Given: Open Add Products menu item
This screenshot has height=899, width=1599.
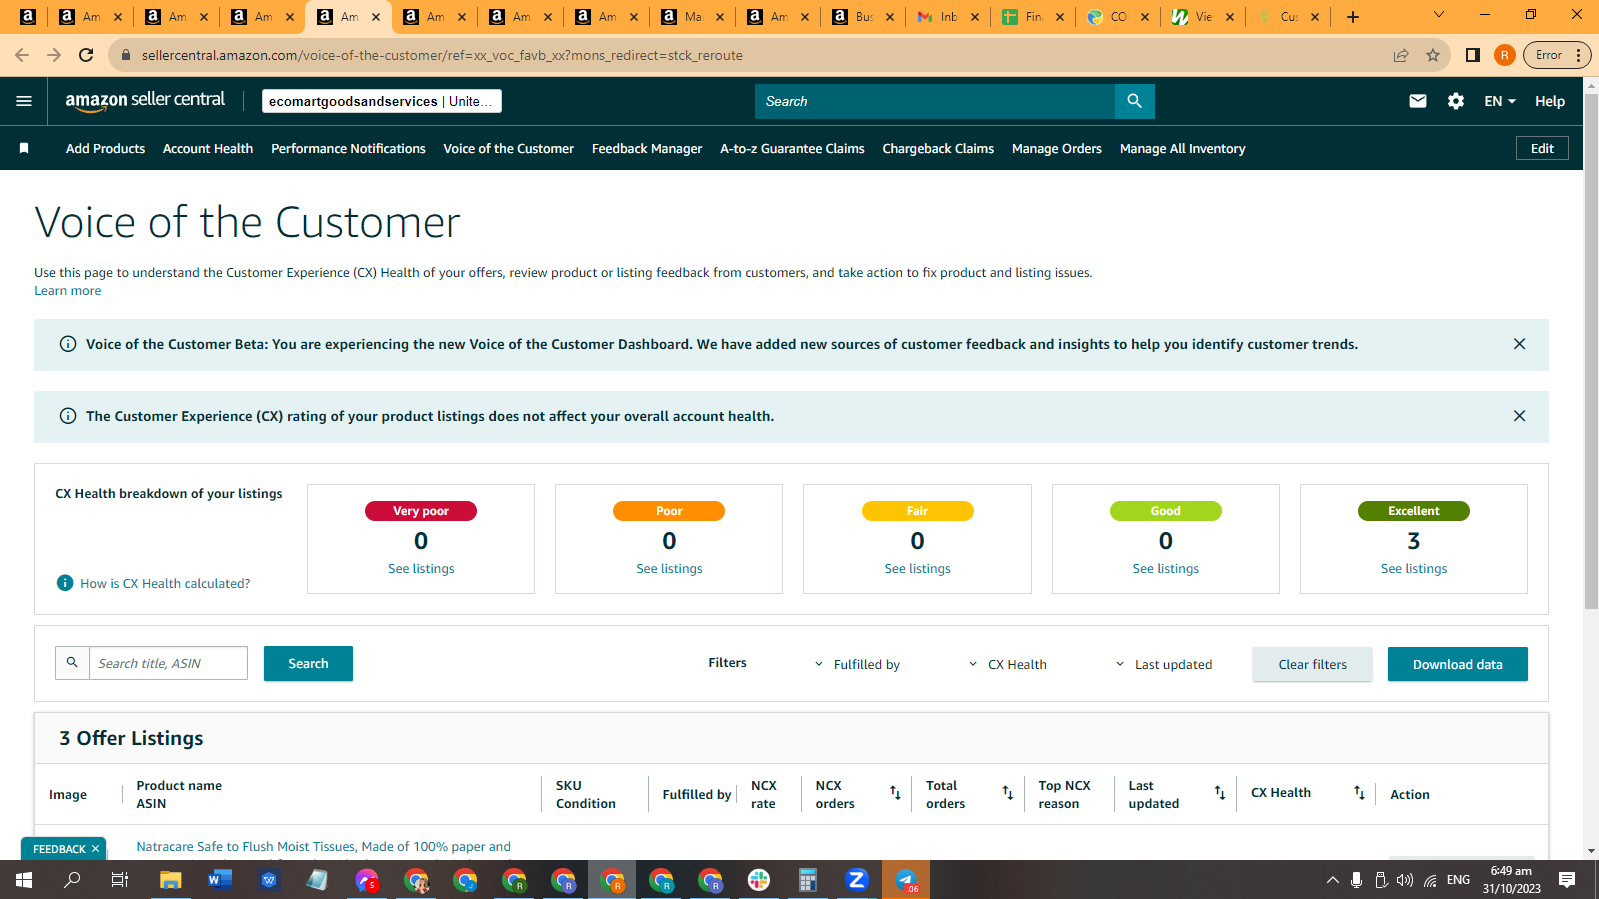Looking at the screenshot, I should point(105,148).
